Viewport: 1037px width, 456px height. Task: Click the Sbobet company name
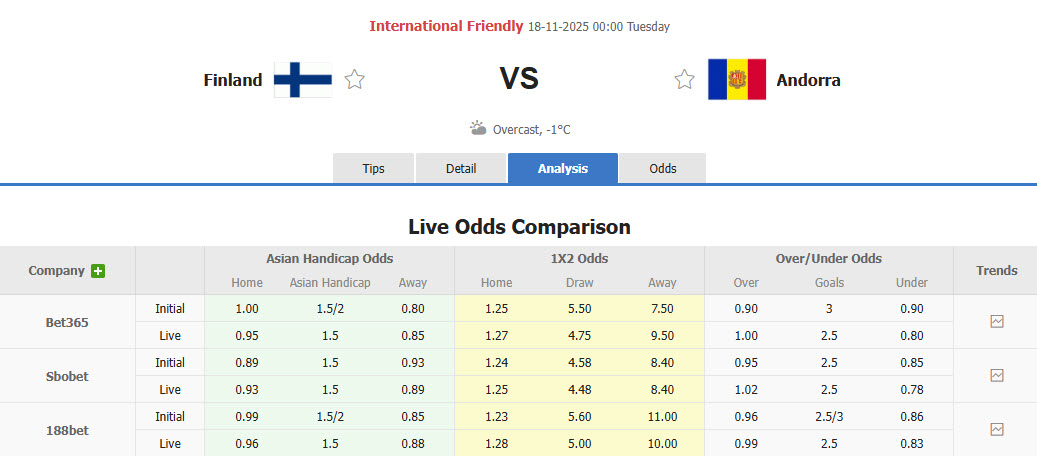(67, 376)
